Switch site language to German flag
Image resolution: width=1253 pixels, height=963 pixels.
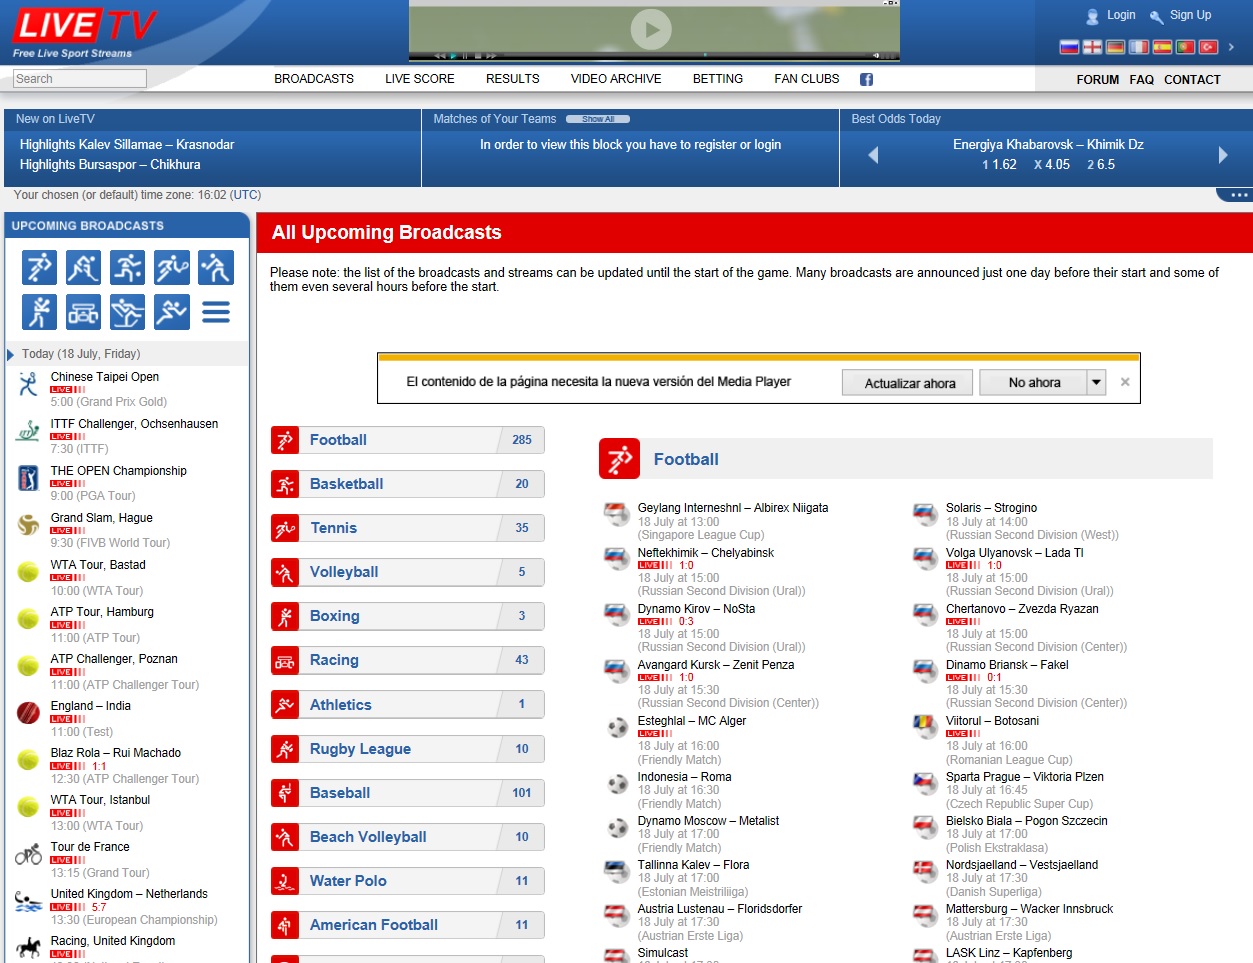[1115, 47]
